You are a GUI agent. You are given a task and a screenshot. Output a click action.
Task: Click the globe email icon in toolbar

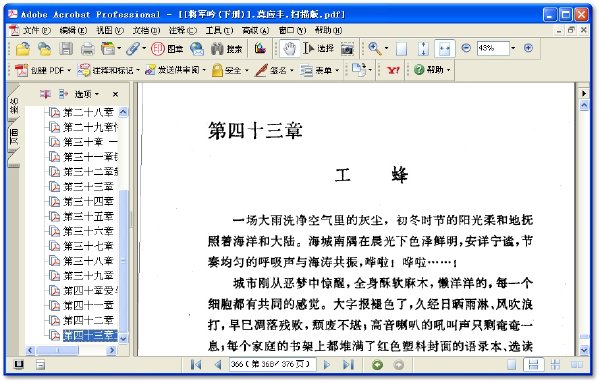(197, 49)
